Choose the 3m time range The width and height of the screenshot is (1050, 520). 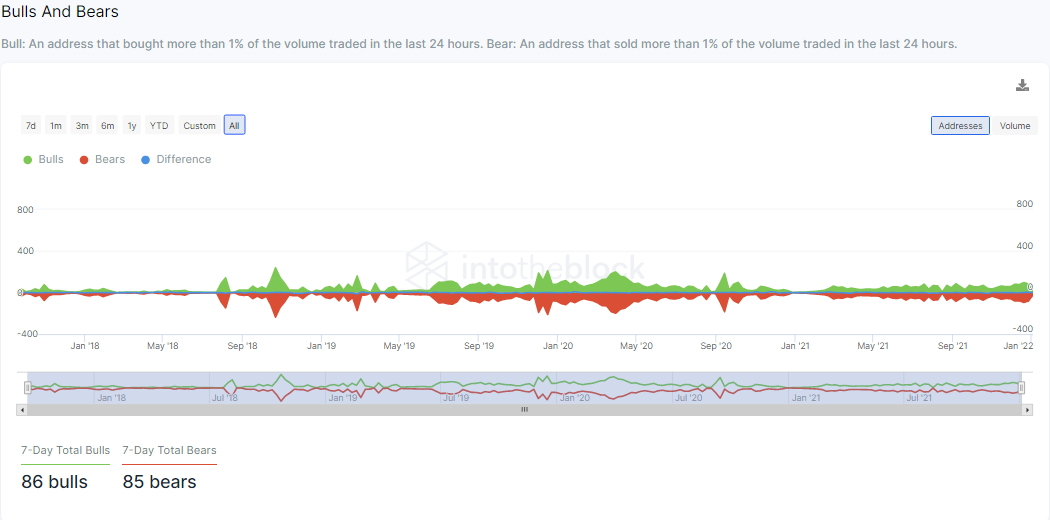(82, 125)
